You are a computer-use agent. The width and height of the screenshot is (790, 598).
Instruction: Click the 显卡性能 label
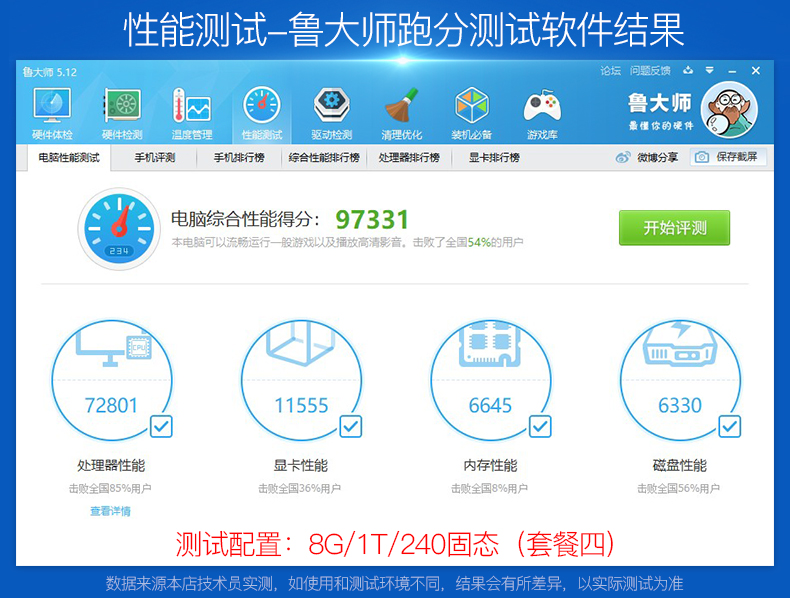(300, 465)
